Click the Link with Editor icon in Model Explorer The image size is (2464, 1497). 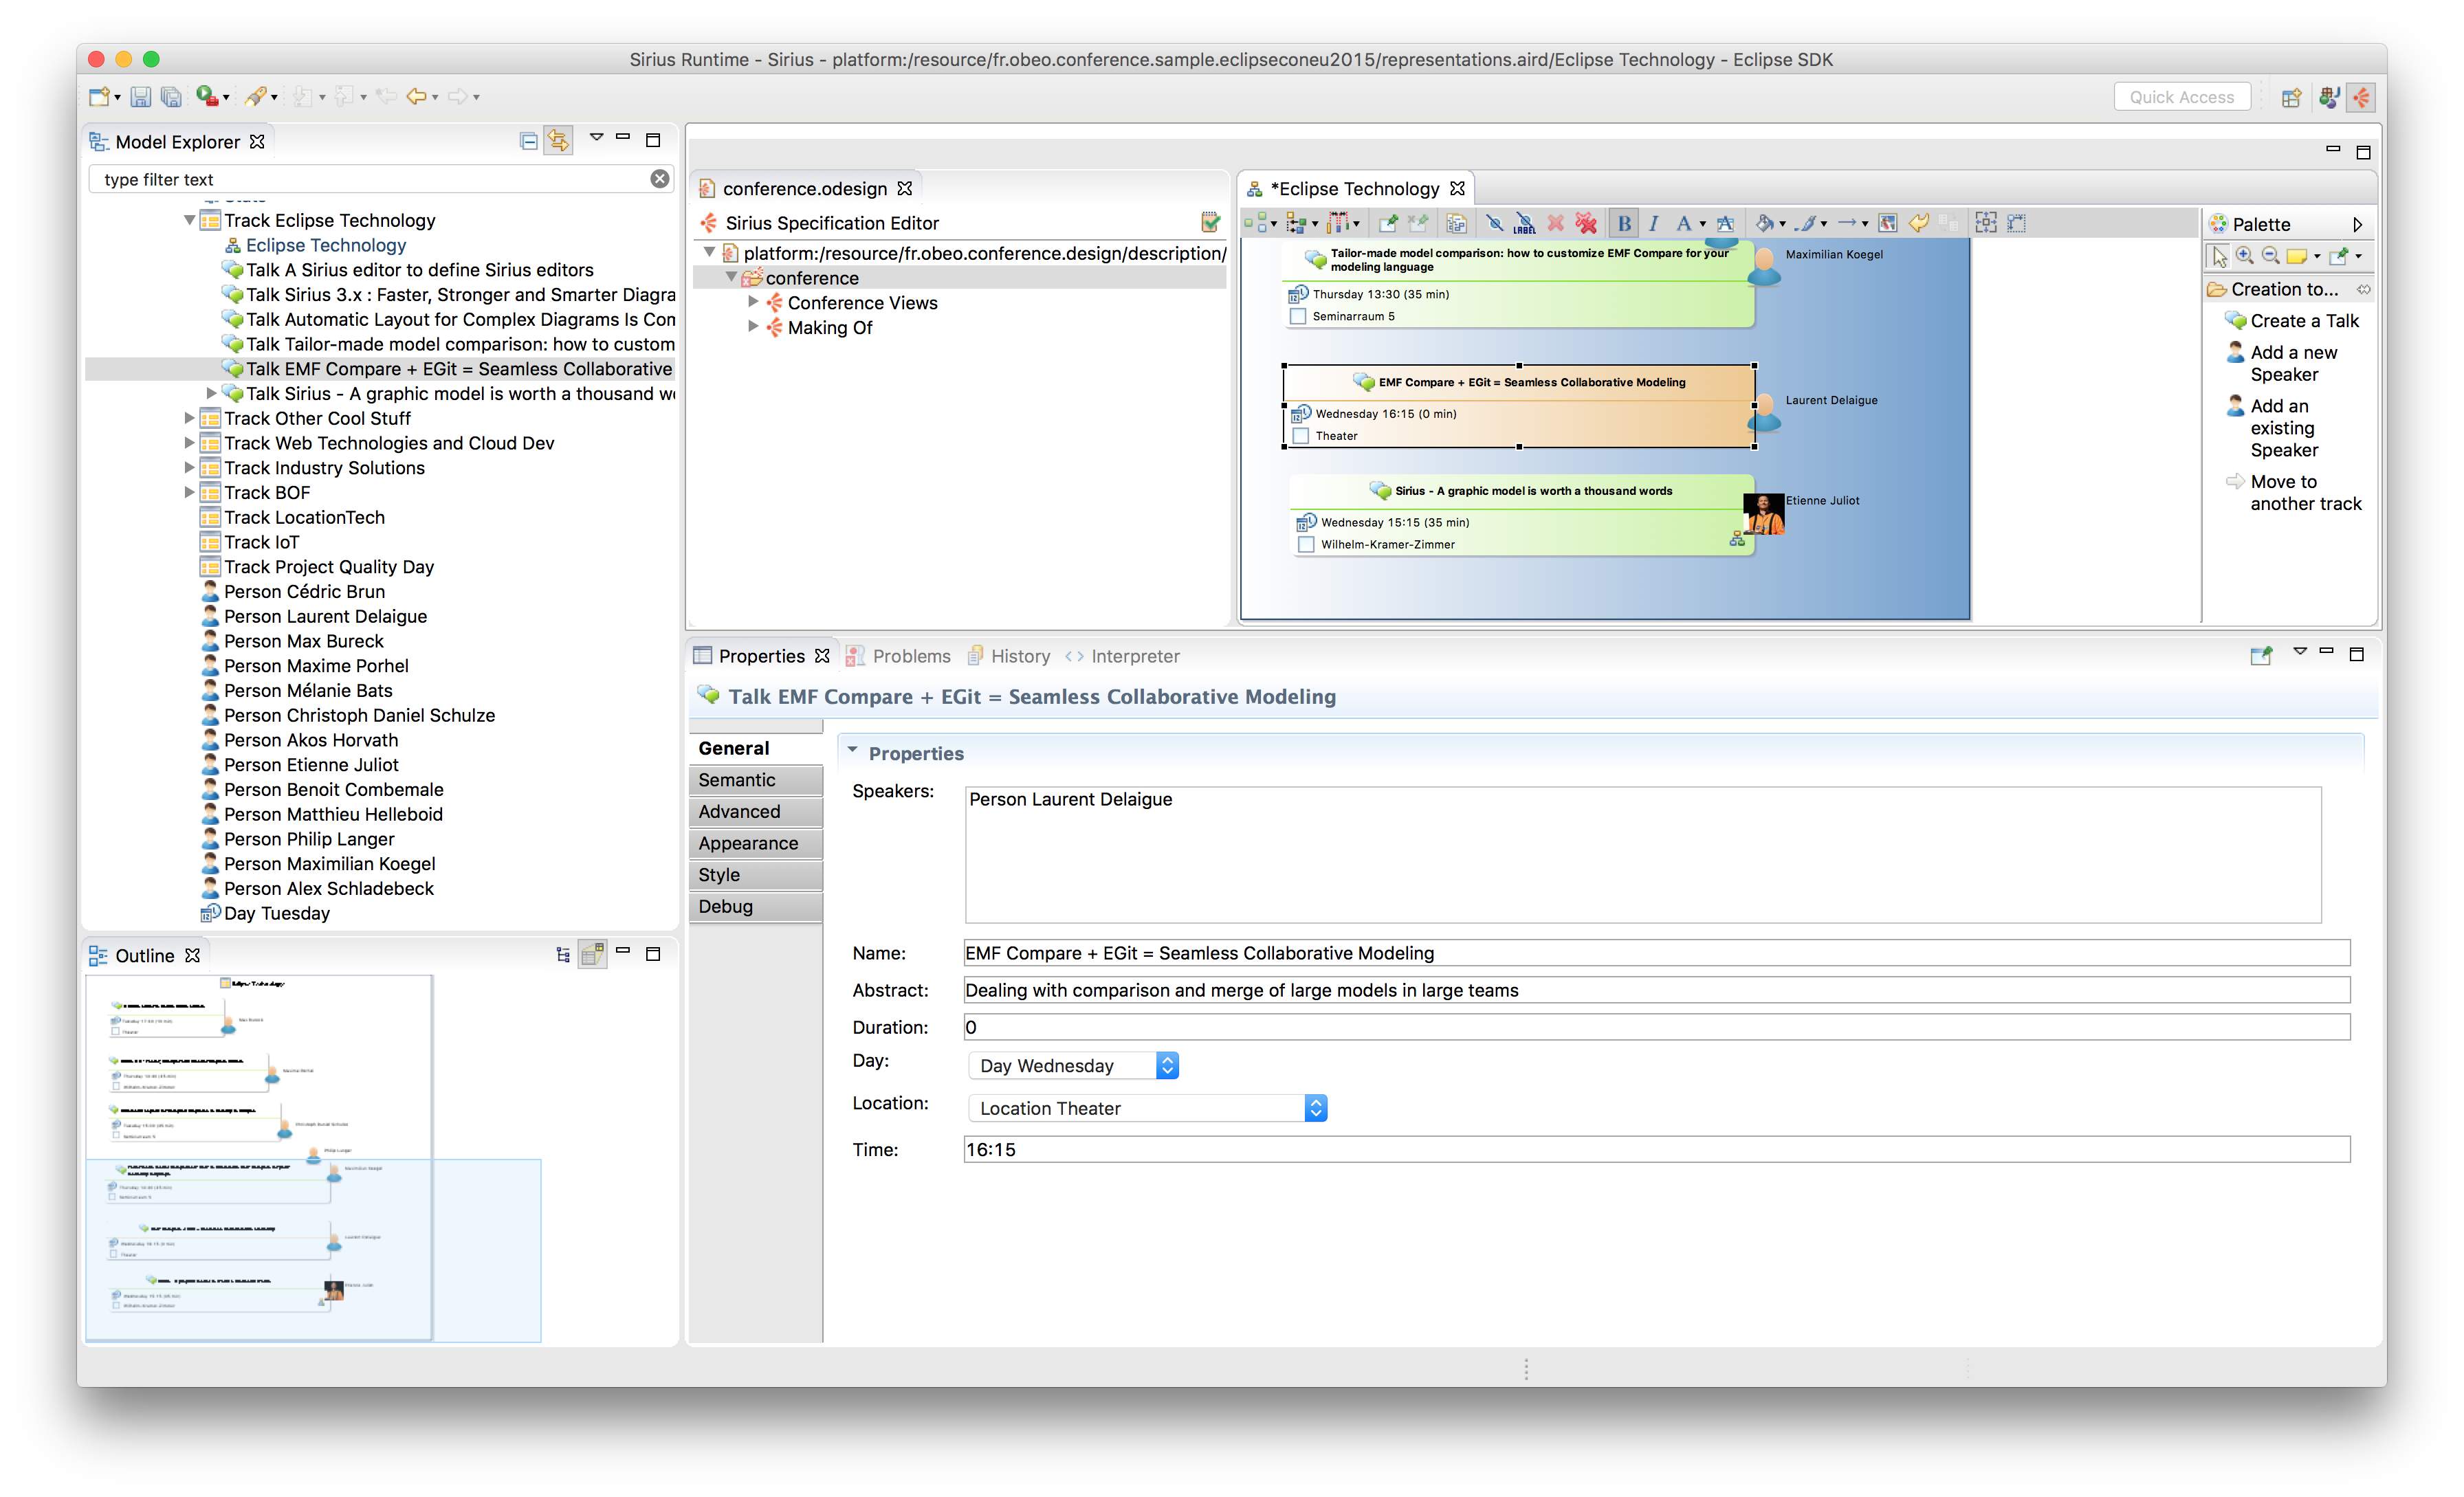[x=558, y=141]
